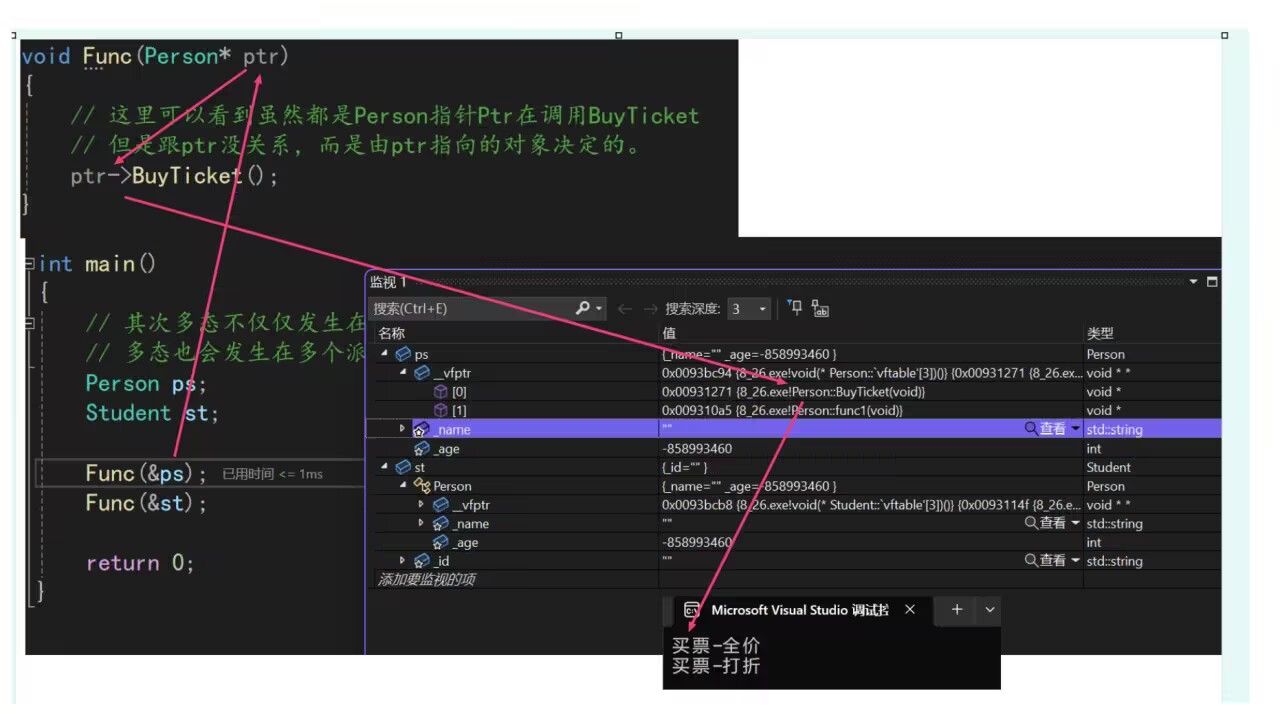Collapse the int main() code block
This screenshot has height=714, width=1280.
coord(30,264)
